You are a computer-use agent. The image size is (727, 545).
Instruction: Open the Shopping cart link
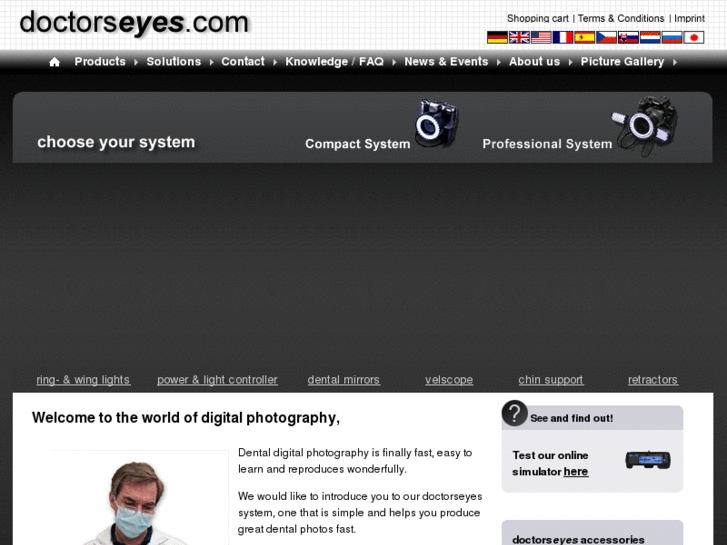(x=537, y=19)
